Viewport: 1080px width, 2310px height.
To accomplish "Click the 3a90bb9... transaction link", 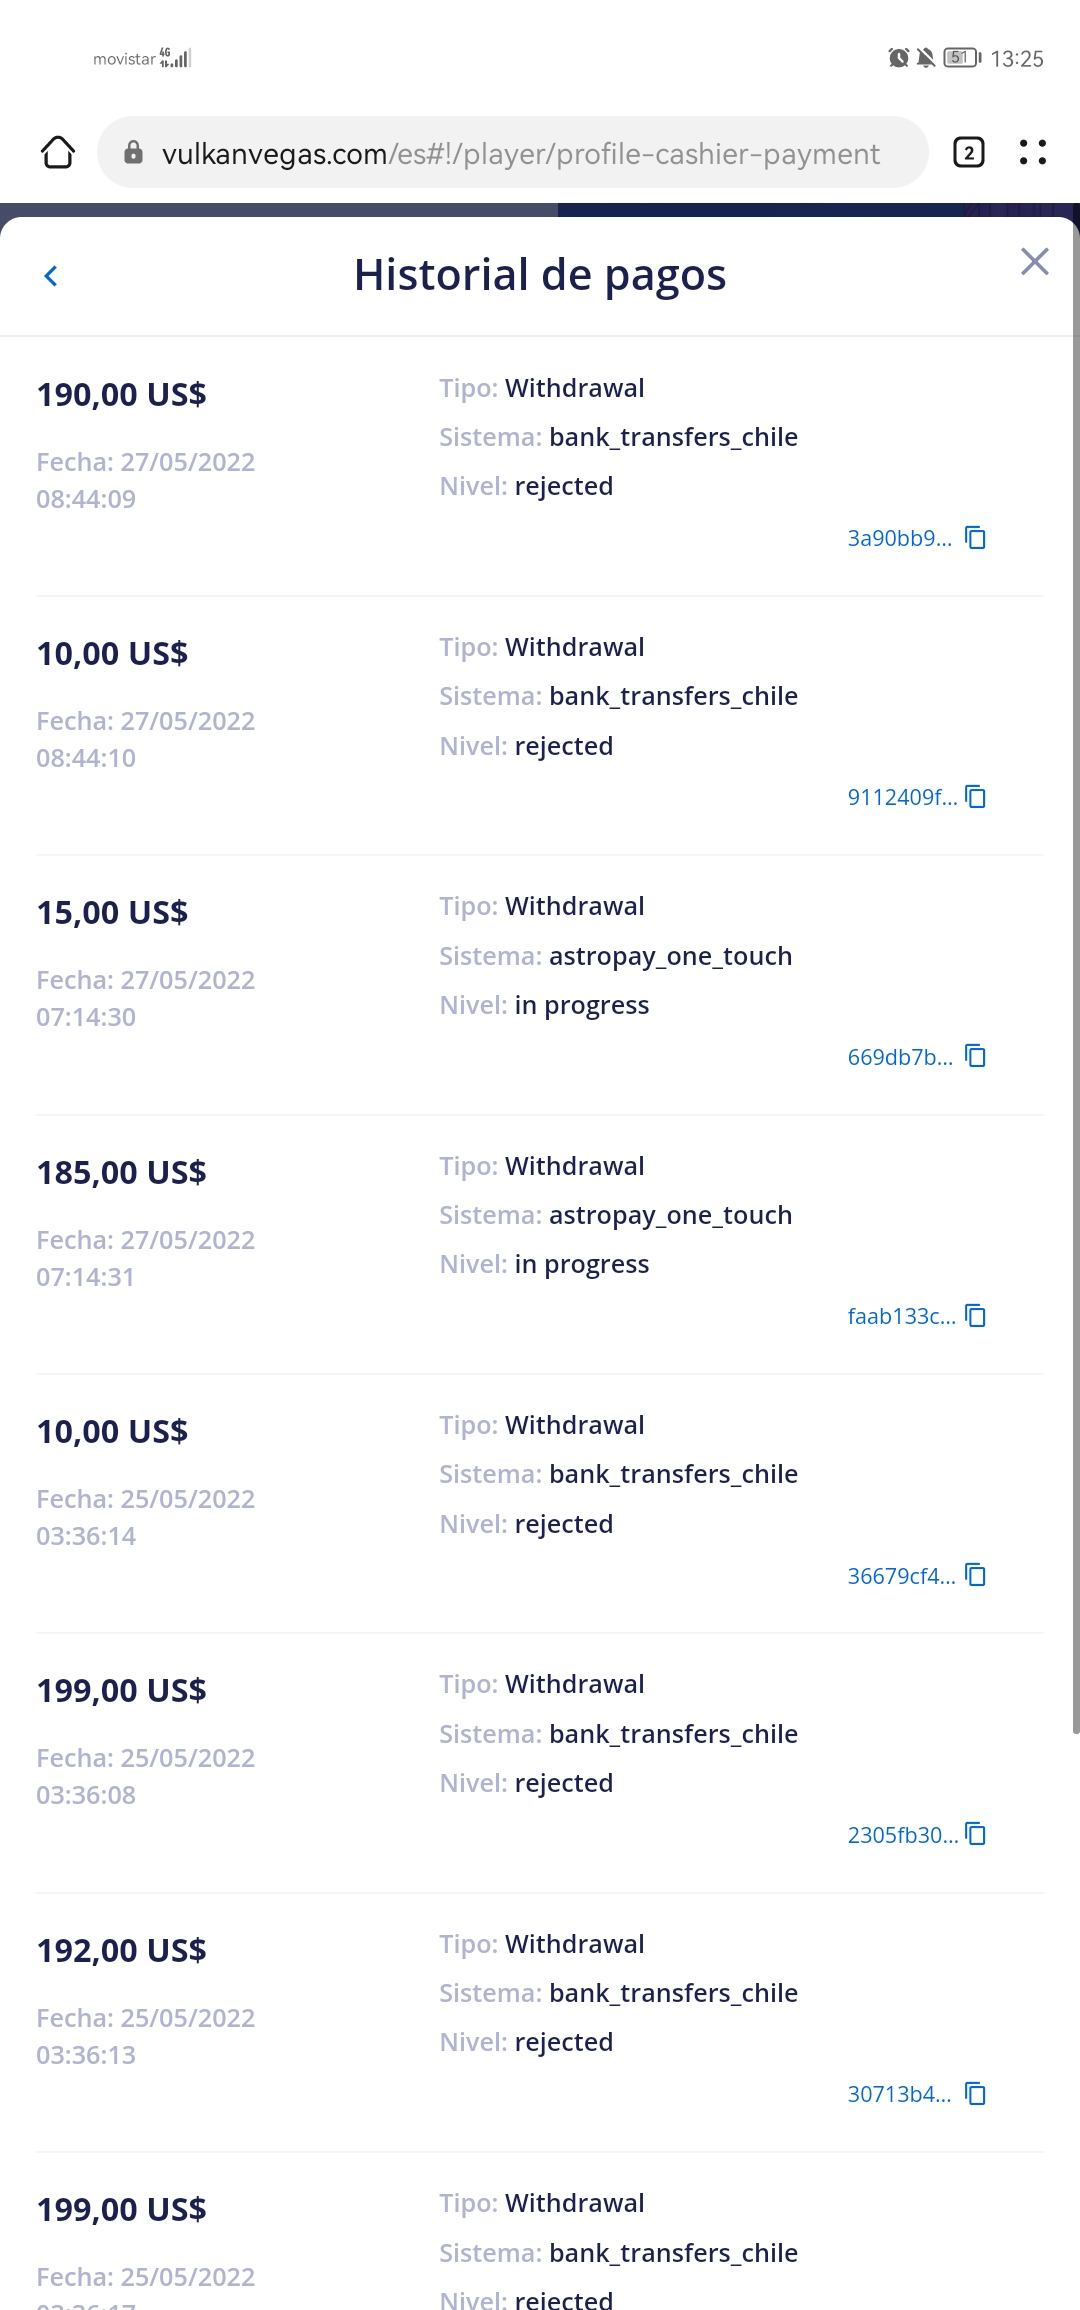I will pos(899,538).
